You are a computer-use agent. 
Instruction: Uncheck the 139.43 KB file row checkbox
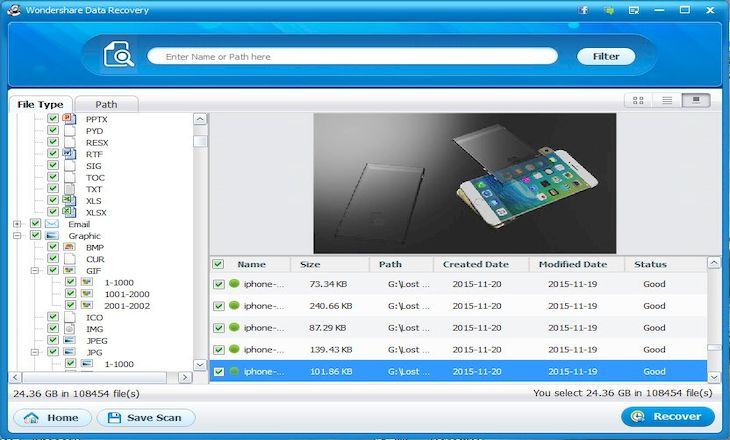tap(218, 350)
